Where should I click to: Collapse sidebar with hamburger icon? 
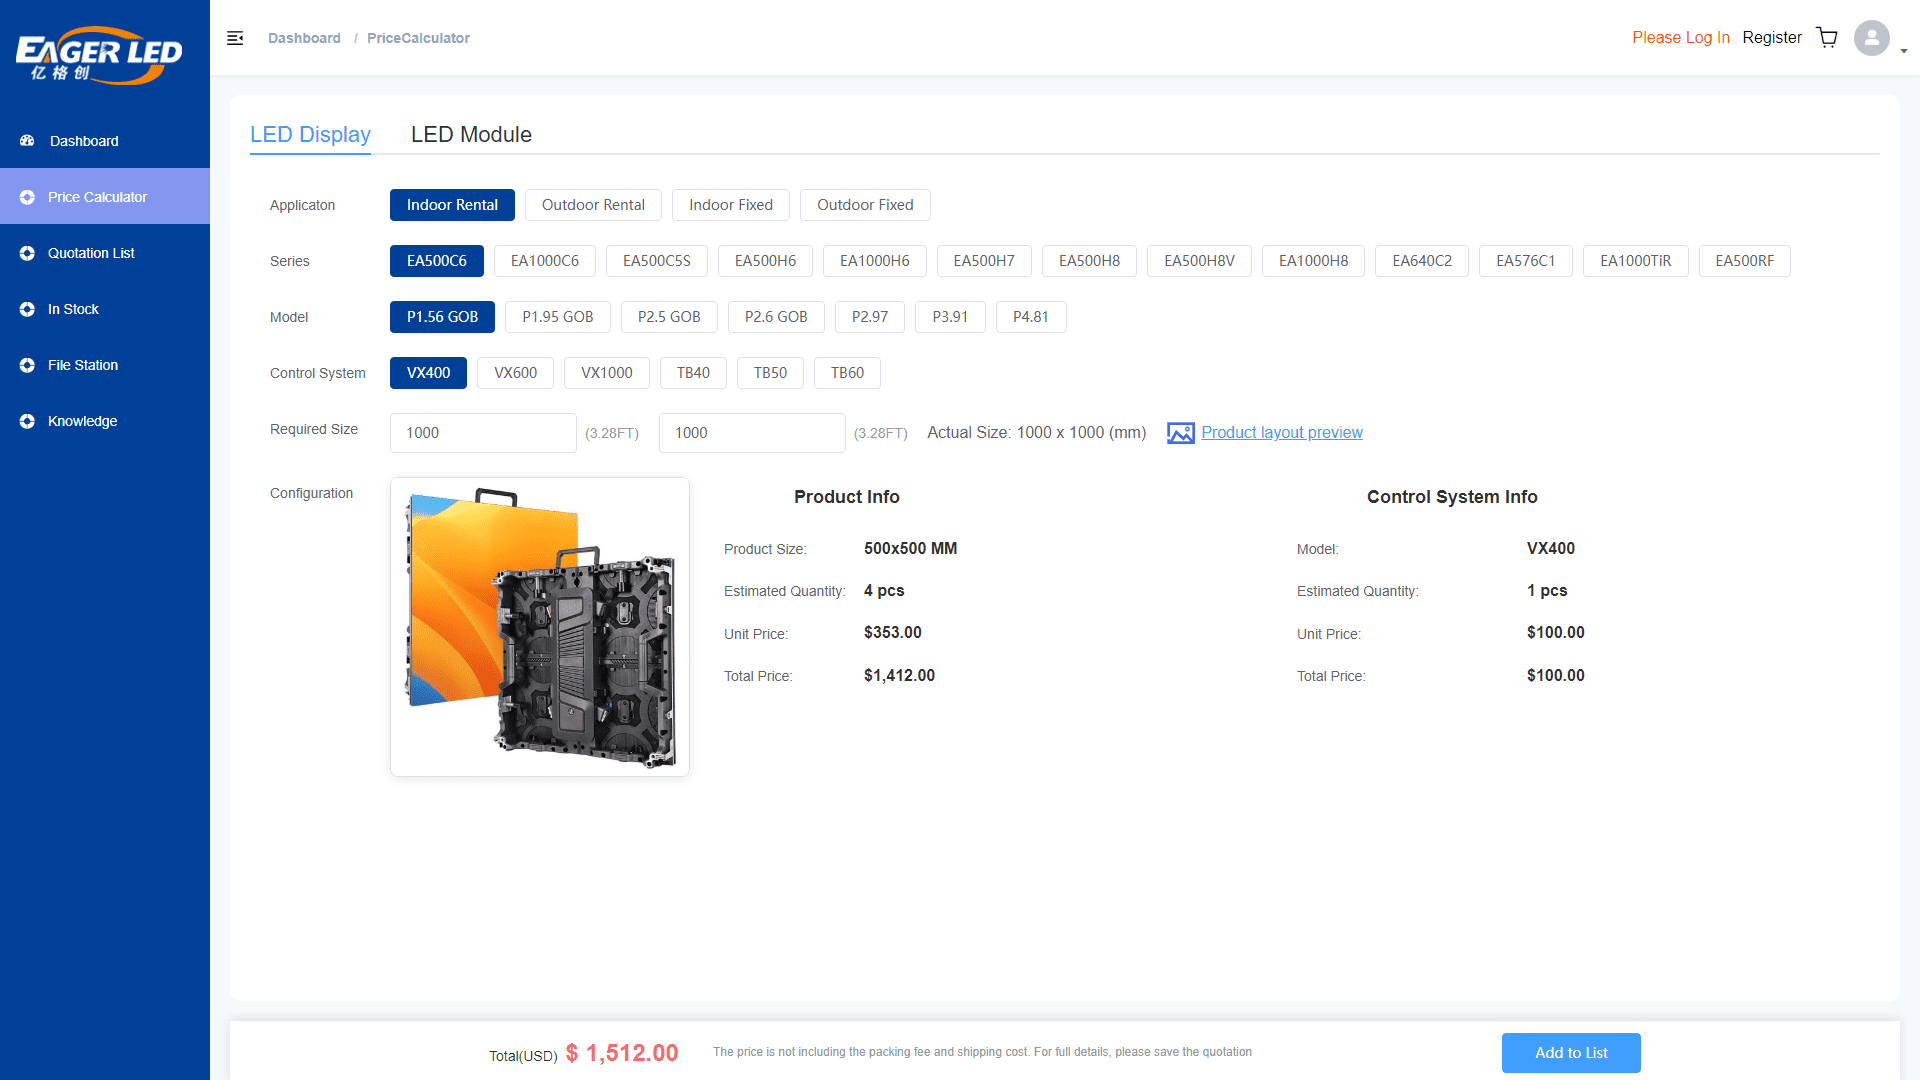tap(235, 38)
